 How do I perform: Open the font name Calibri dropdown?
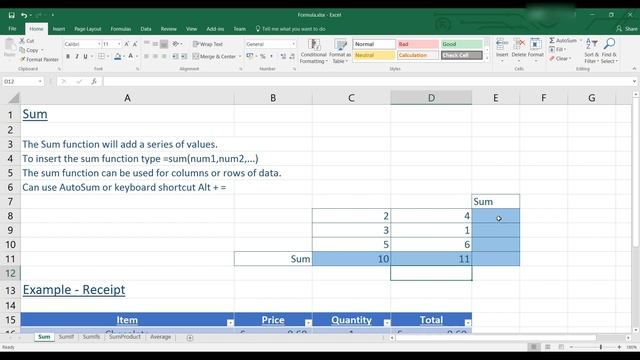pyautogui.click(x=99, y=44)
